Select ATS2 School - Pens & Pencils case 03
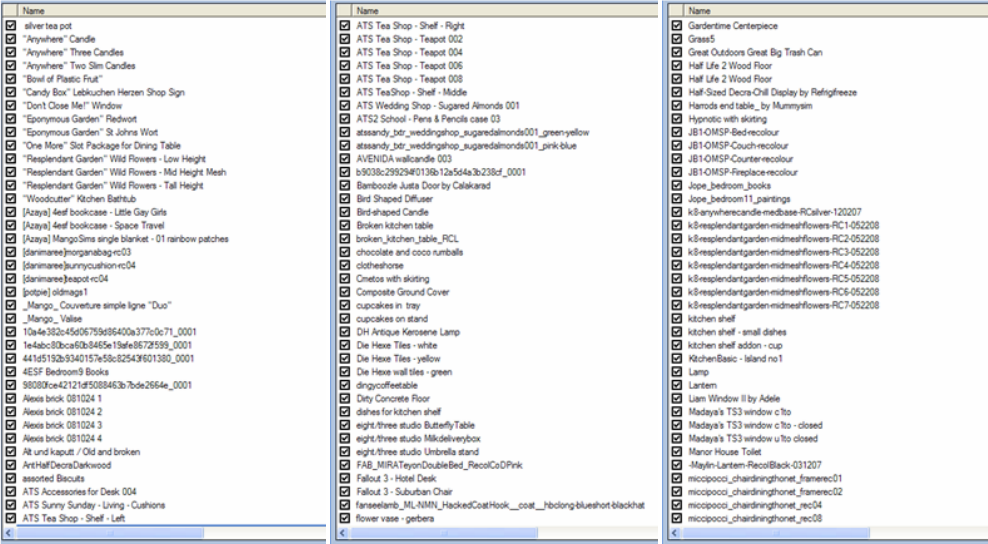This screenshot has width=988, height=544. [x=428, y=119]
